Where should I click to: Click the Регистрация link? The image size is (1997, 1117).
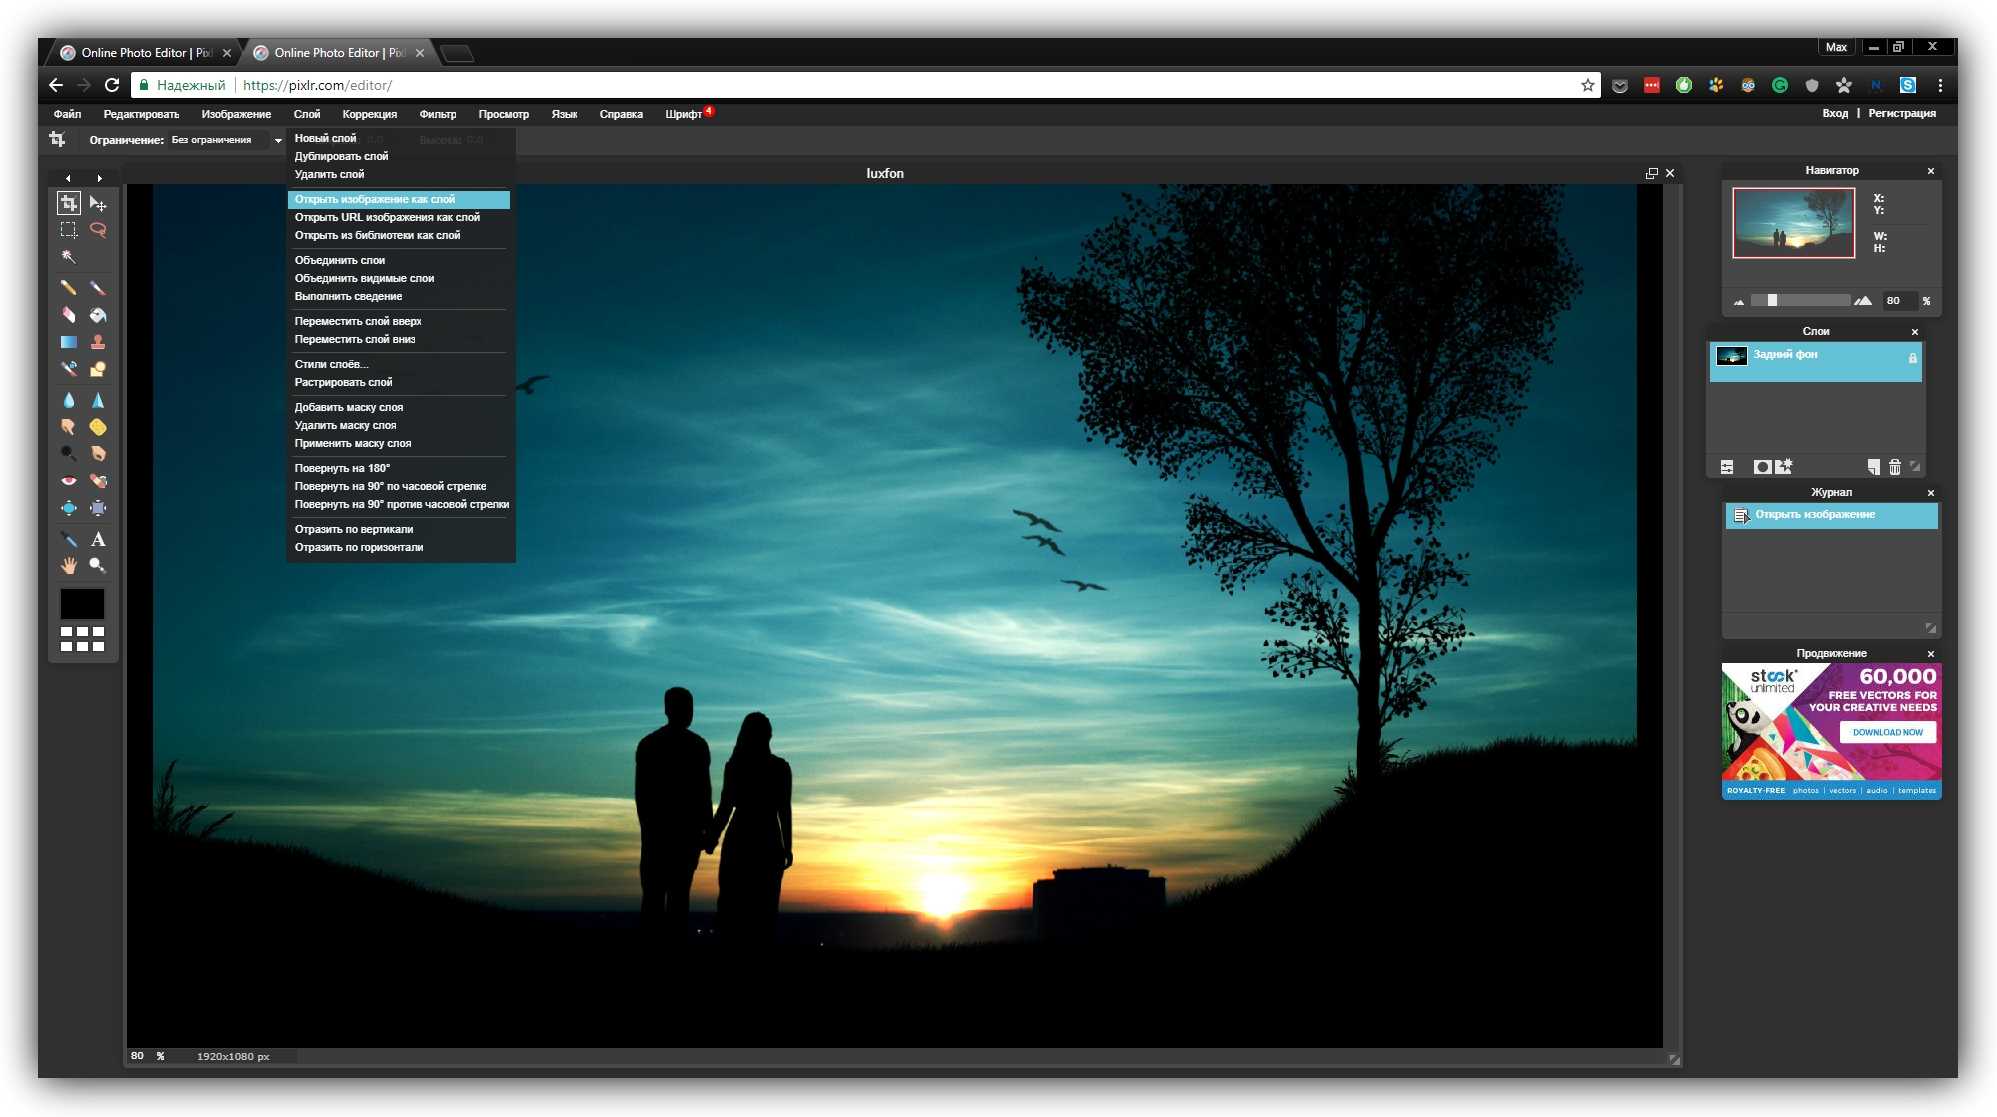[x=1901, y=114]
